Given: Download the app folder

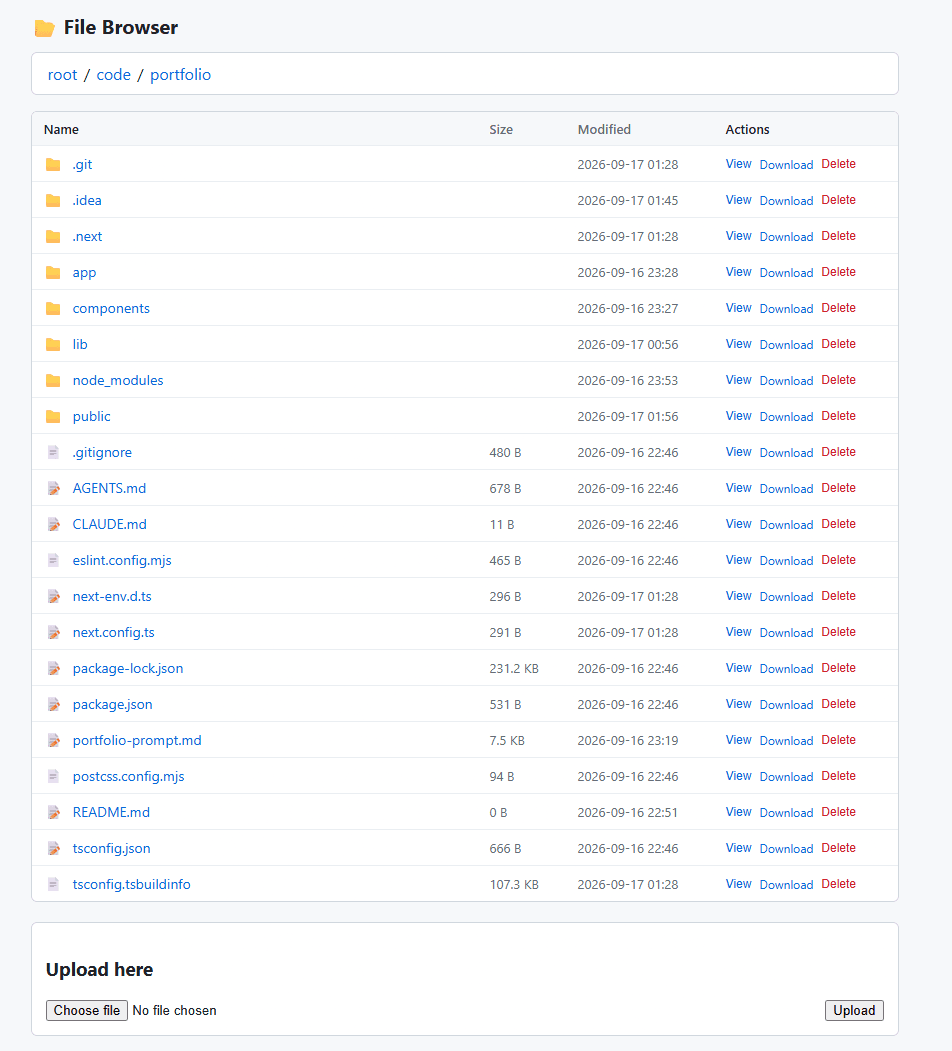Looking at the screenshot, I should click(x=786, y=273).
